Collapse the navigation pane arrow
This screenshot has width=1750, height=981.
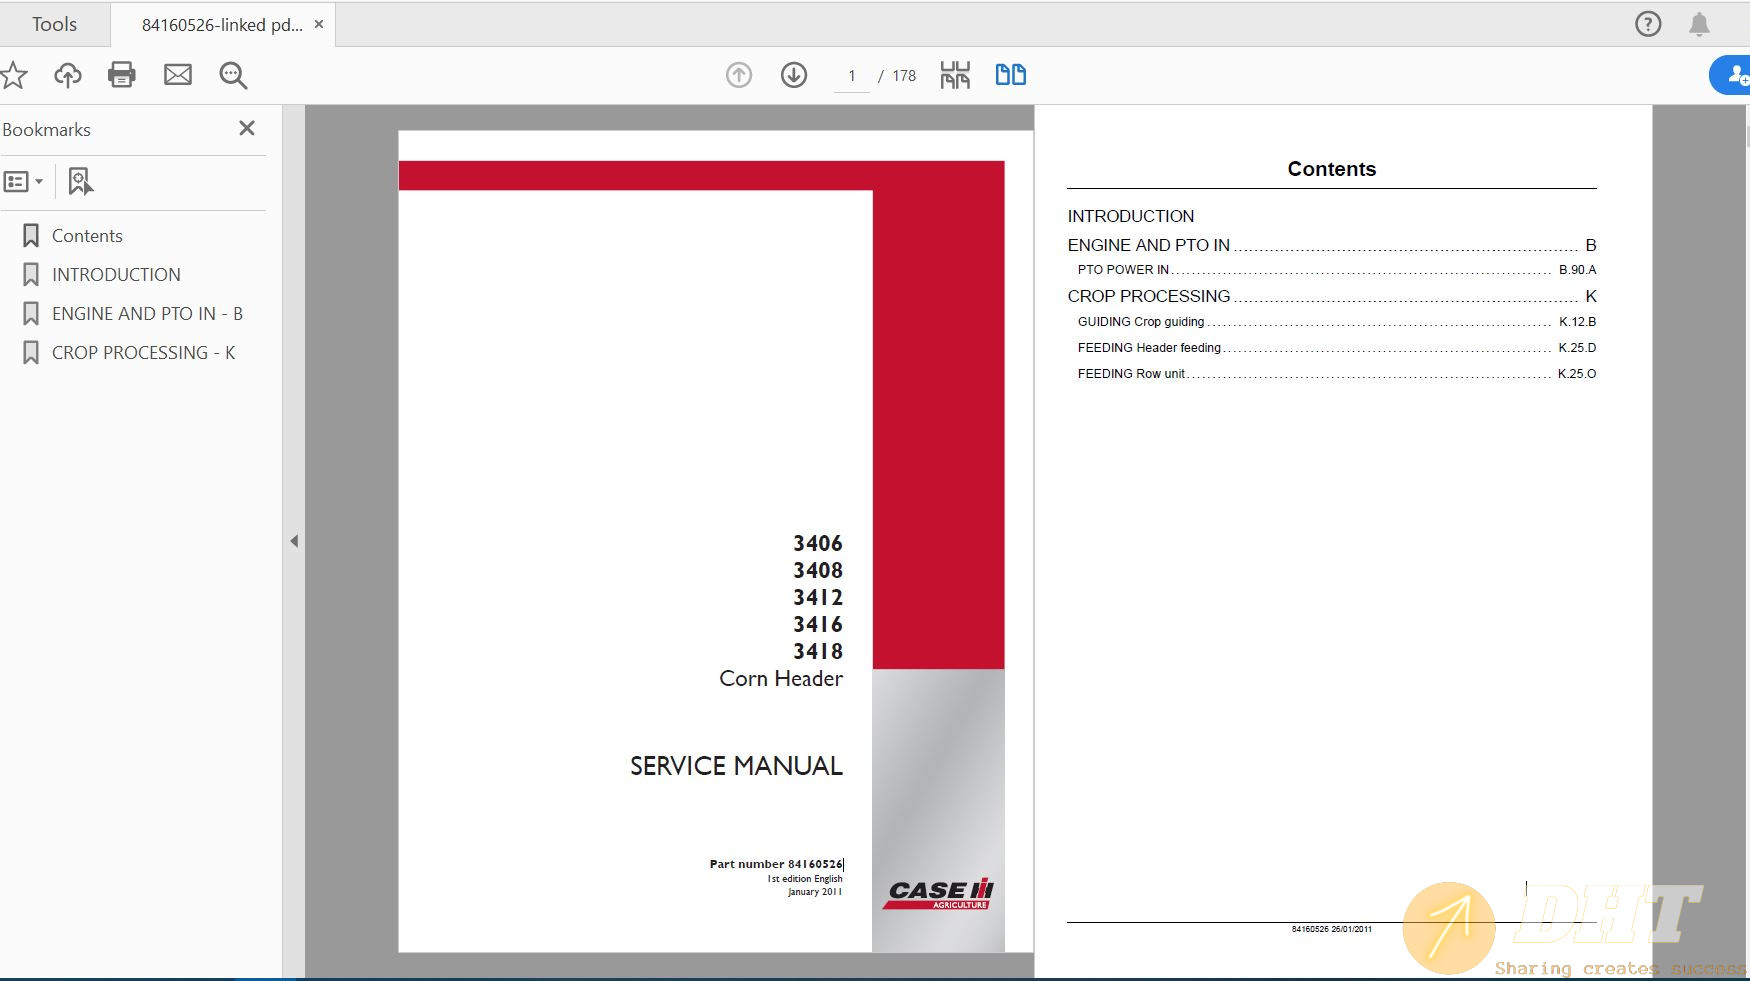click(x=295, y=540)
